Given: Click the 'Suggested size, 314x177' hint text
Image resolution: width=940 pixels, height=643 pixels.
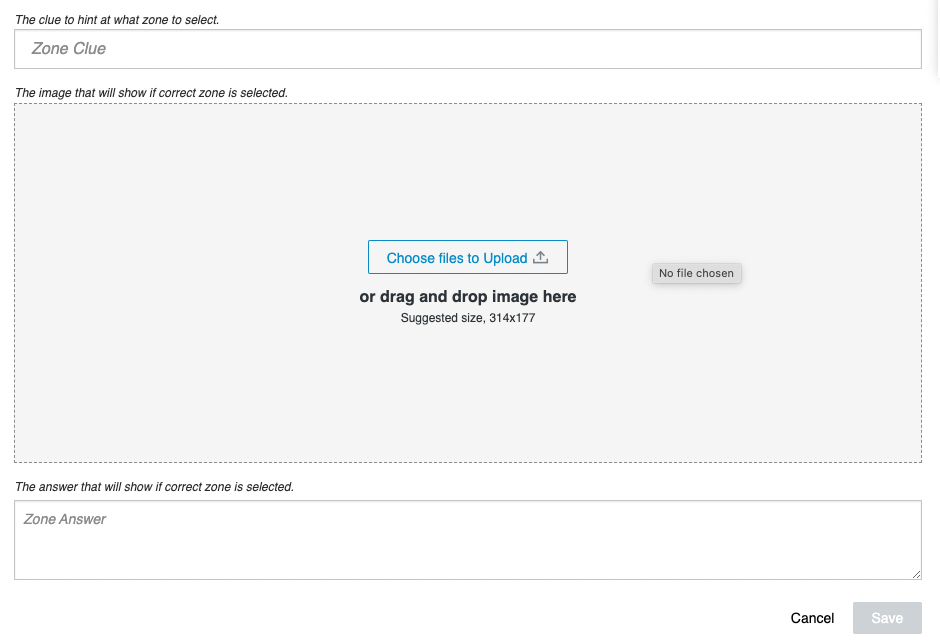Looking at the screenshot, I should pos(467,317).
